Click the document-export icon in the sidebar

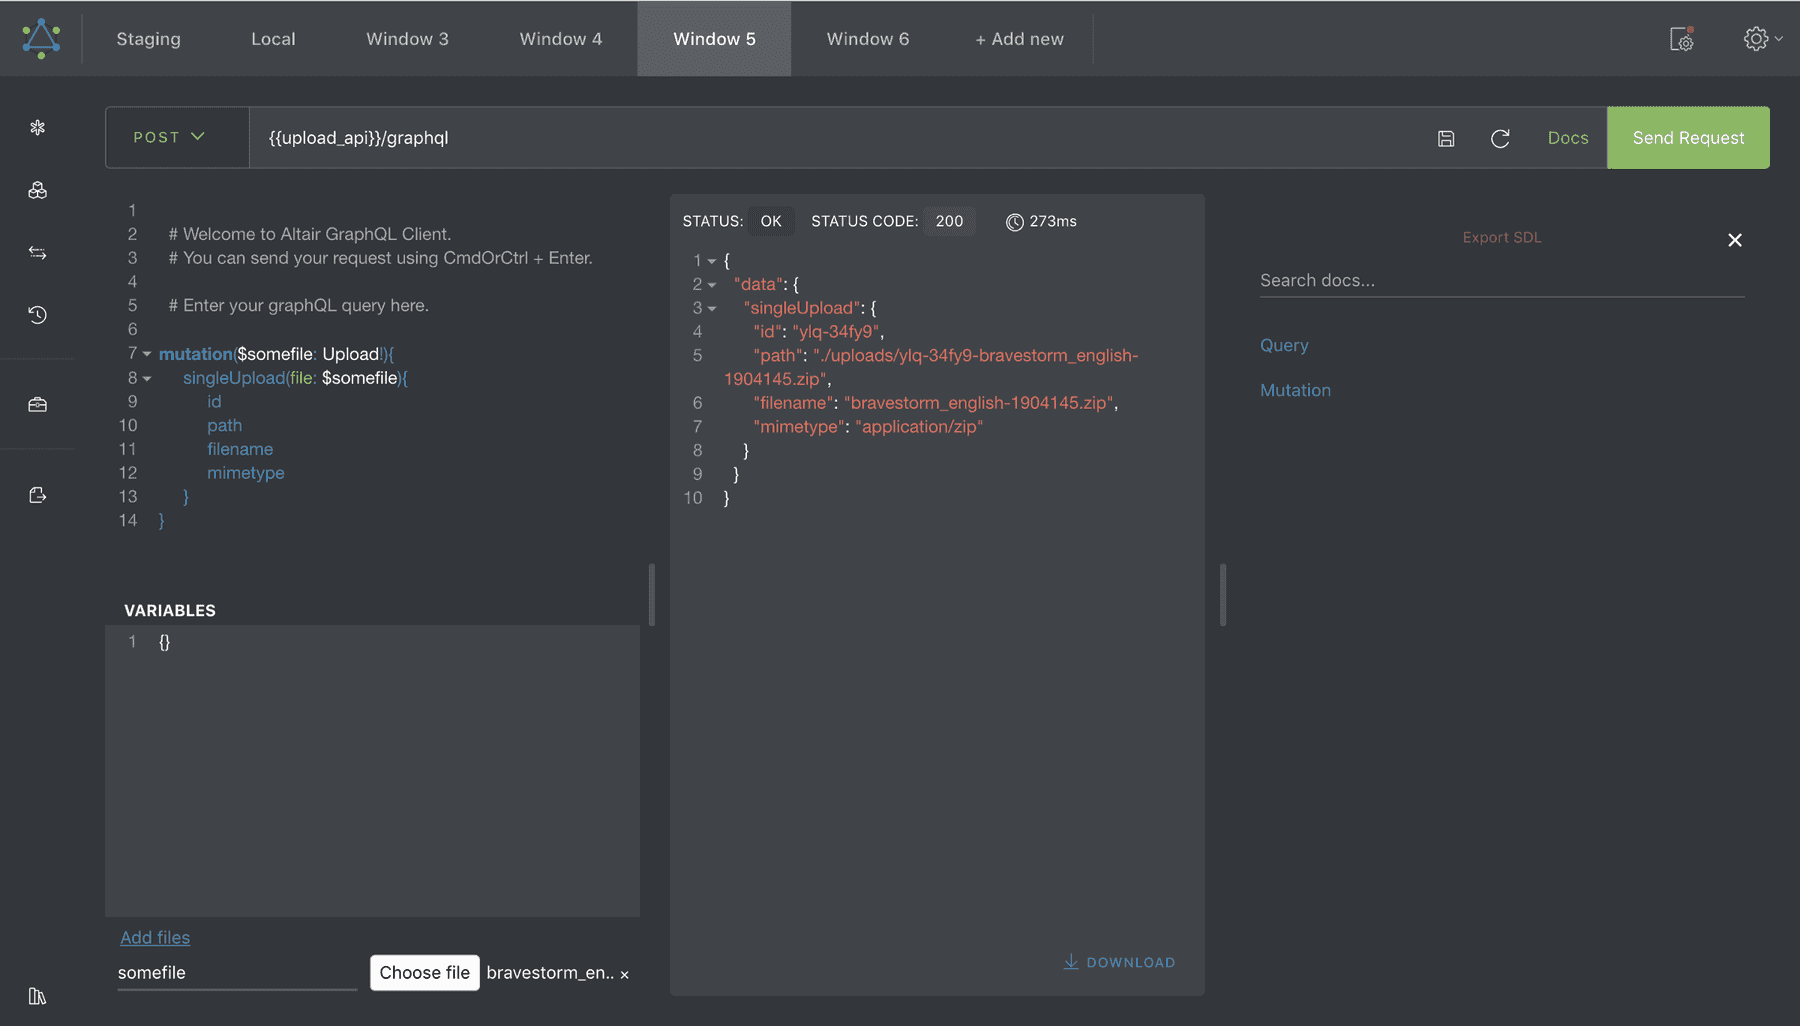coord(38,494)
